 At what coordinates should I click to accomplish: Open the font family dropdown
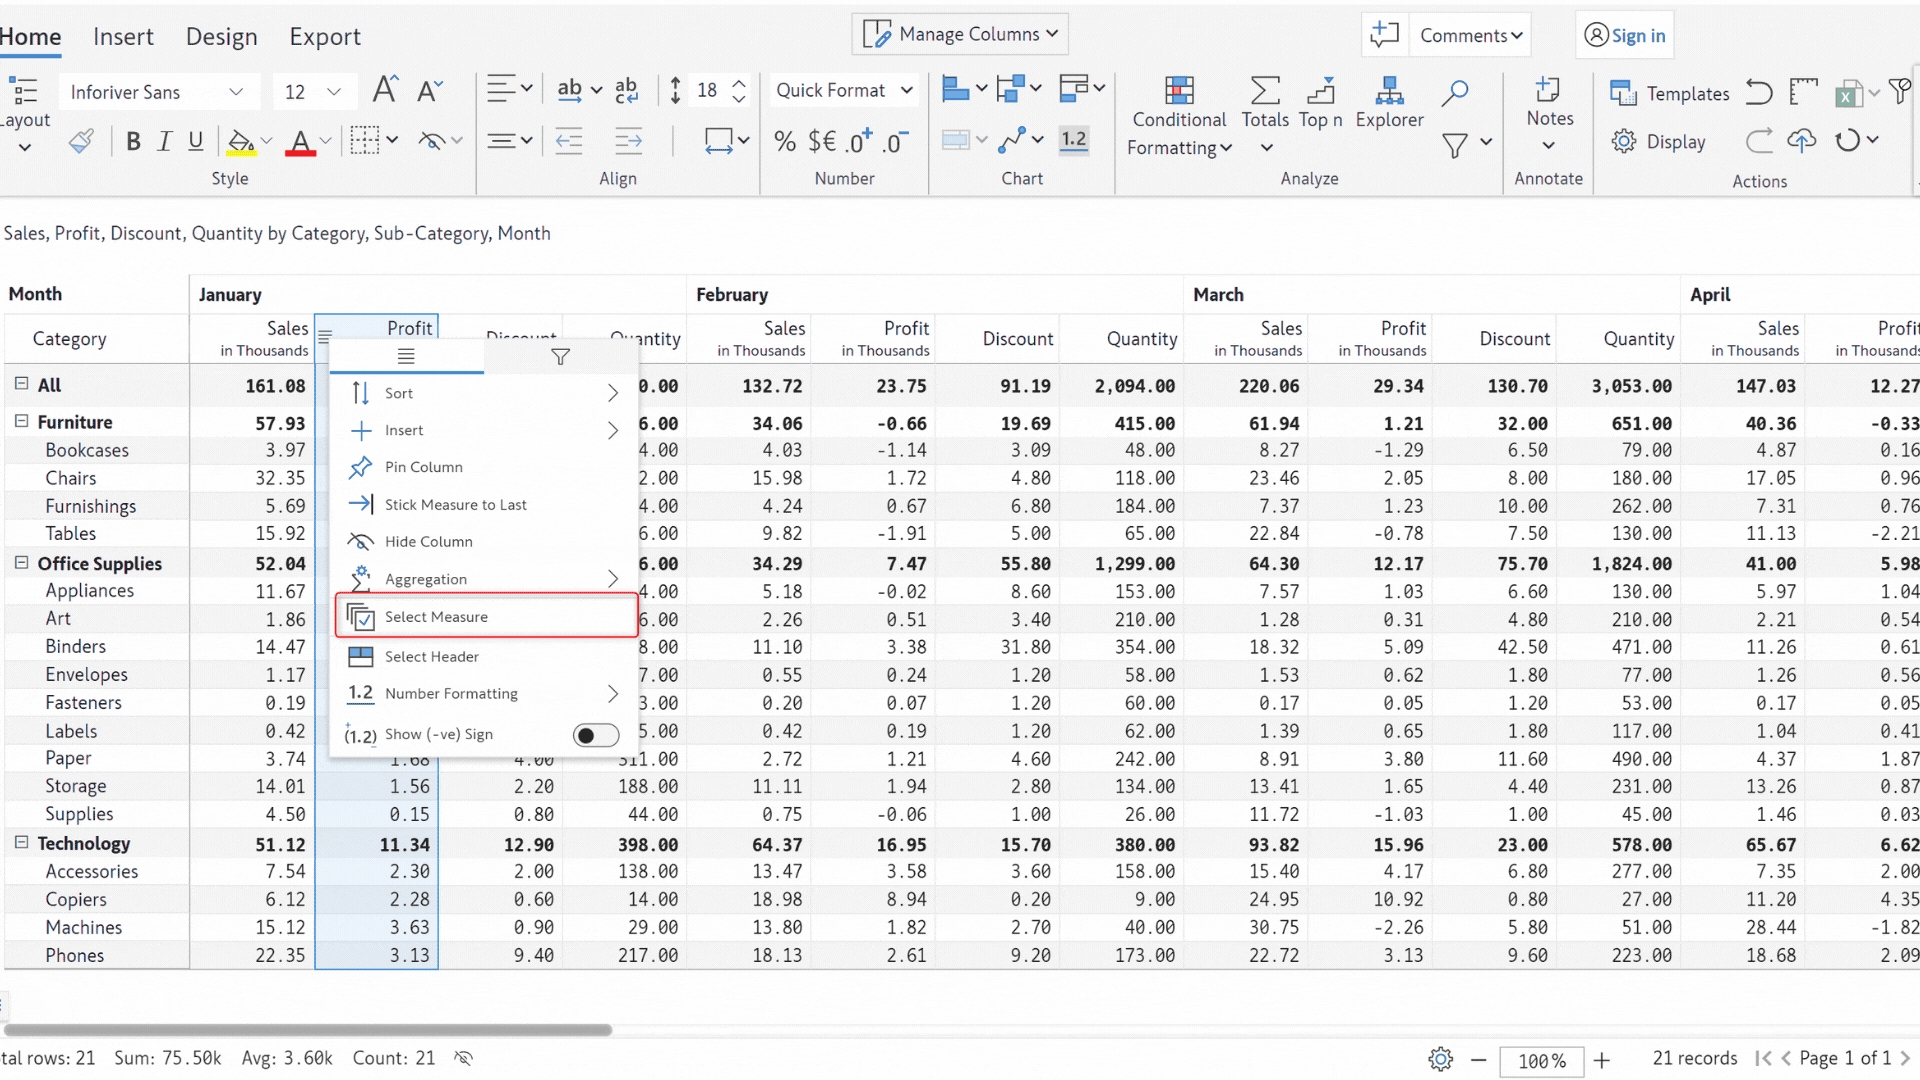pyautogui.click(x=236, y=92)
